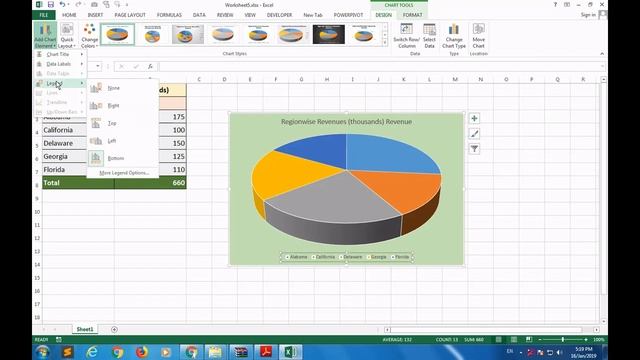
Task: Open the Change Colors dropdown
Action: (89, 35)
